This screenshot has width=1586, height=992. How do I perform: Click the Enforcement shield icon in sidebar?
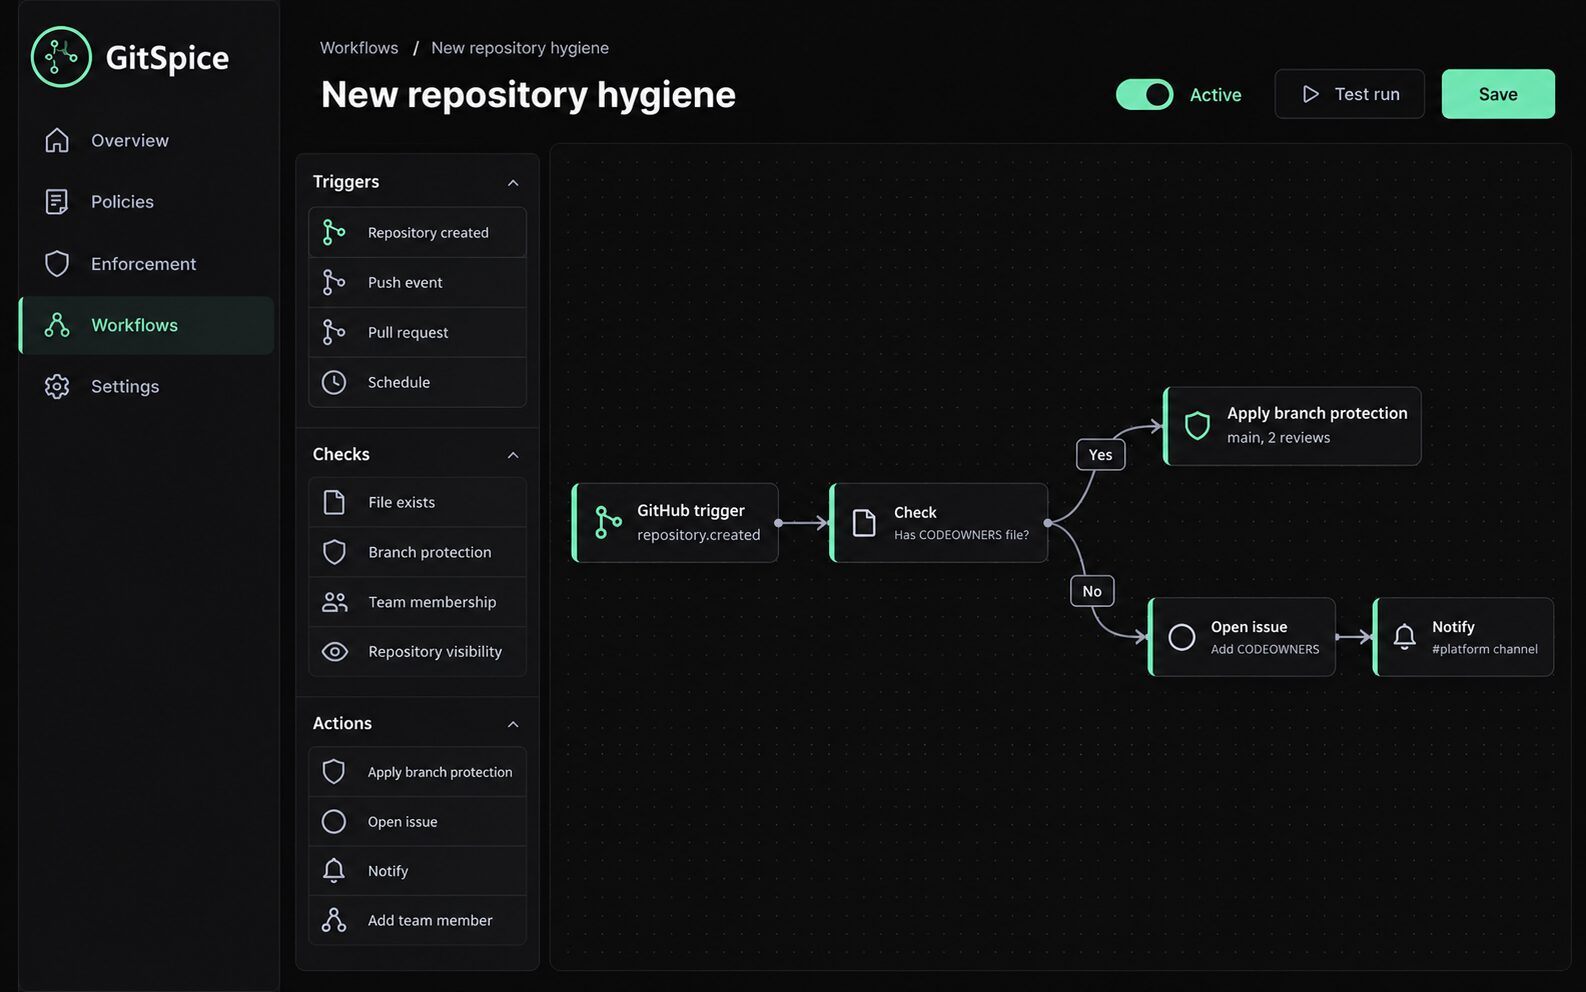pyautogui.click(x=57, y=263)
